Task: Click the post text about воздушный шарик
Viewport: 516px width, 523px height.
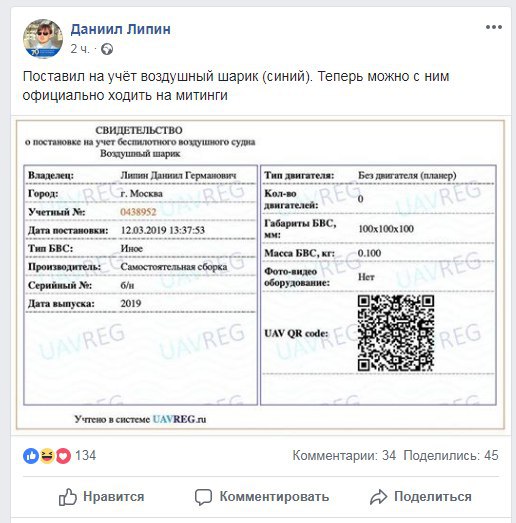Action: (236, 86)
